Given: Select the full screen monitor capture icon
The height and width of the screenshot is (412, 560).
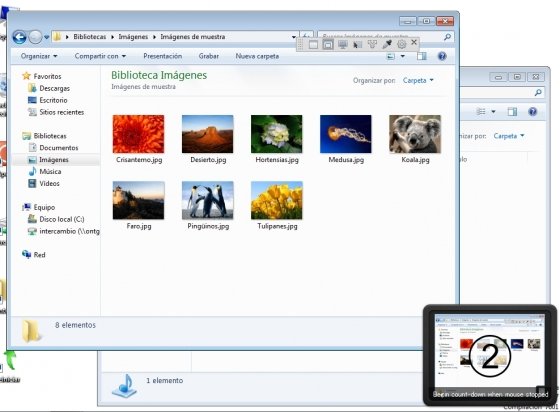Looking at the screenshot, I should click(x=343, y=45).
